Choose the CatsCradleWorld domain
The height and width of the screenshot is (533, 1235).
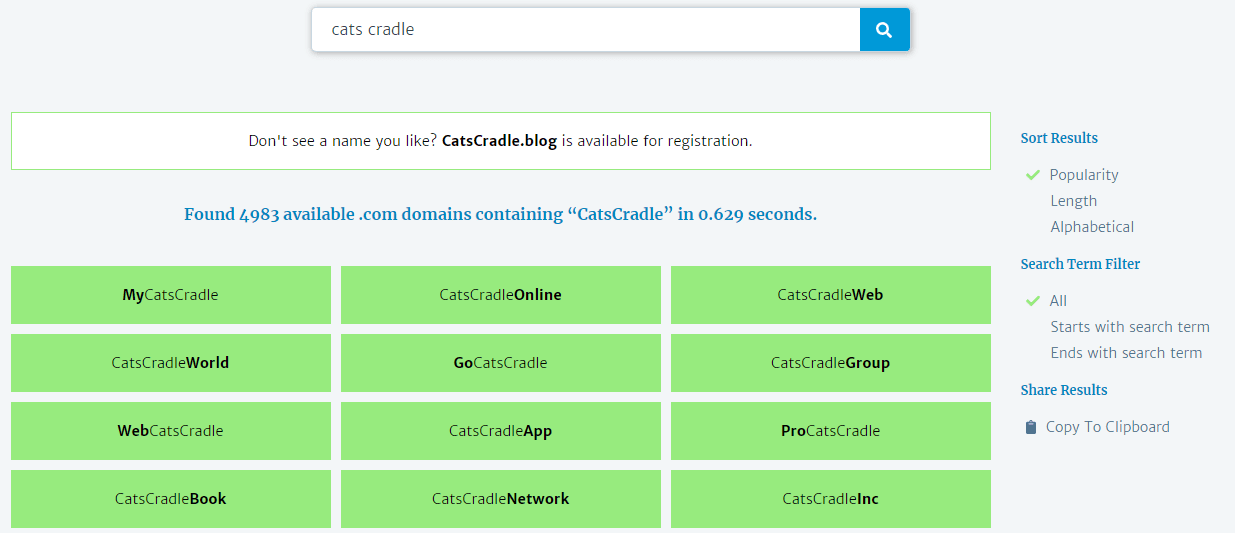tap(171, 363)
